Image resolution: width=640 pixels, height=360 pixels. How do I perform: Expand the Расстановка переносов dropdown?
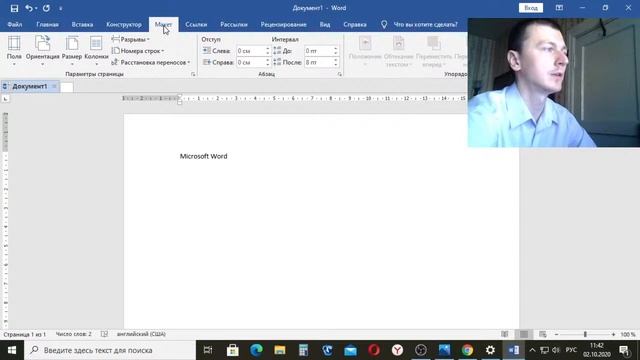tap(151, 62)
